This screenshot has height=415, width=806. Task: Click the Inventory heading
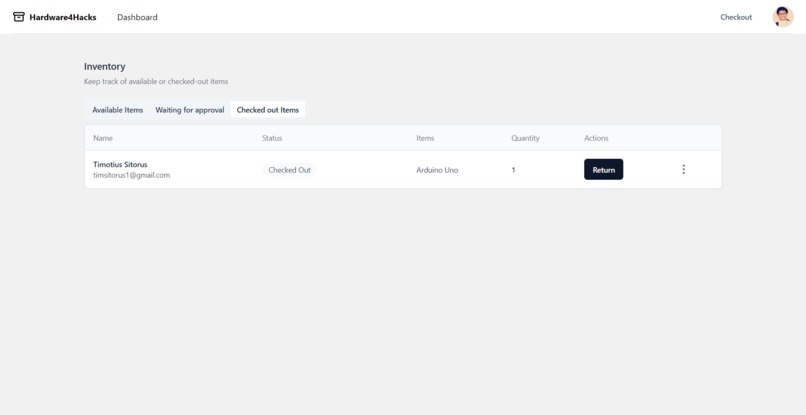tap(105, 66)
